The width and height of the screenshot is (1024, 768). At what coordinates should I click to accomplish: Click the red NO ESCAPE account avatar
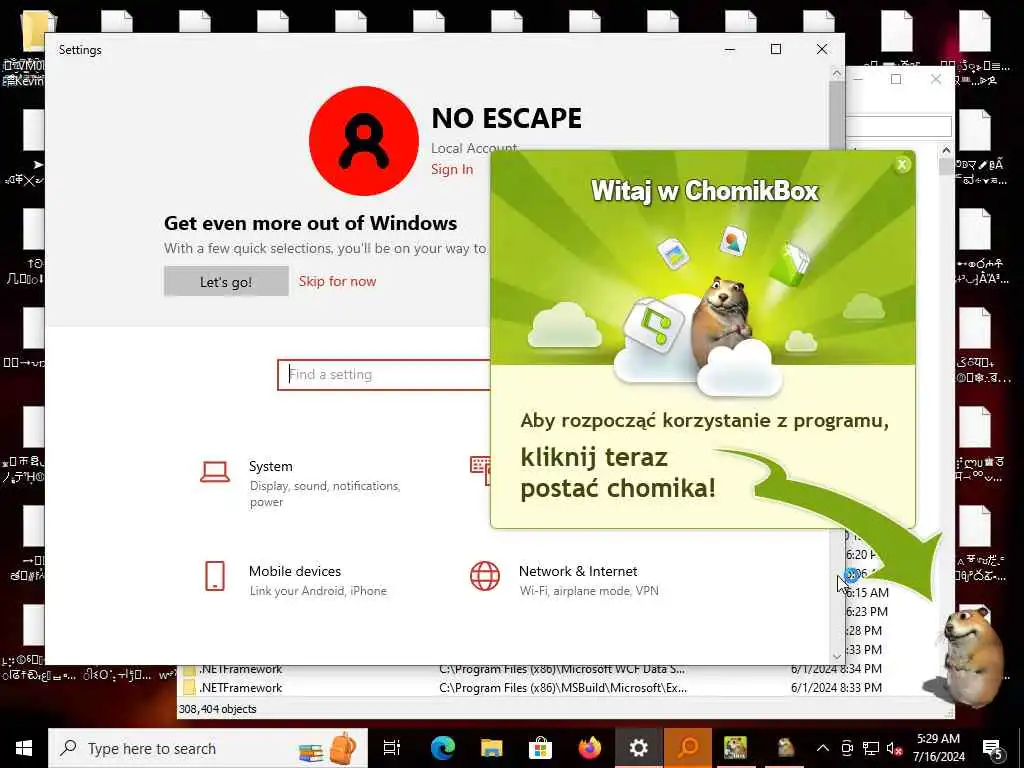click(x=364, y=140)
